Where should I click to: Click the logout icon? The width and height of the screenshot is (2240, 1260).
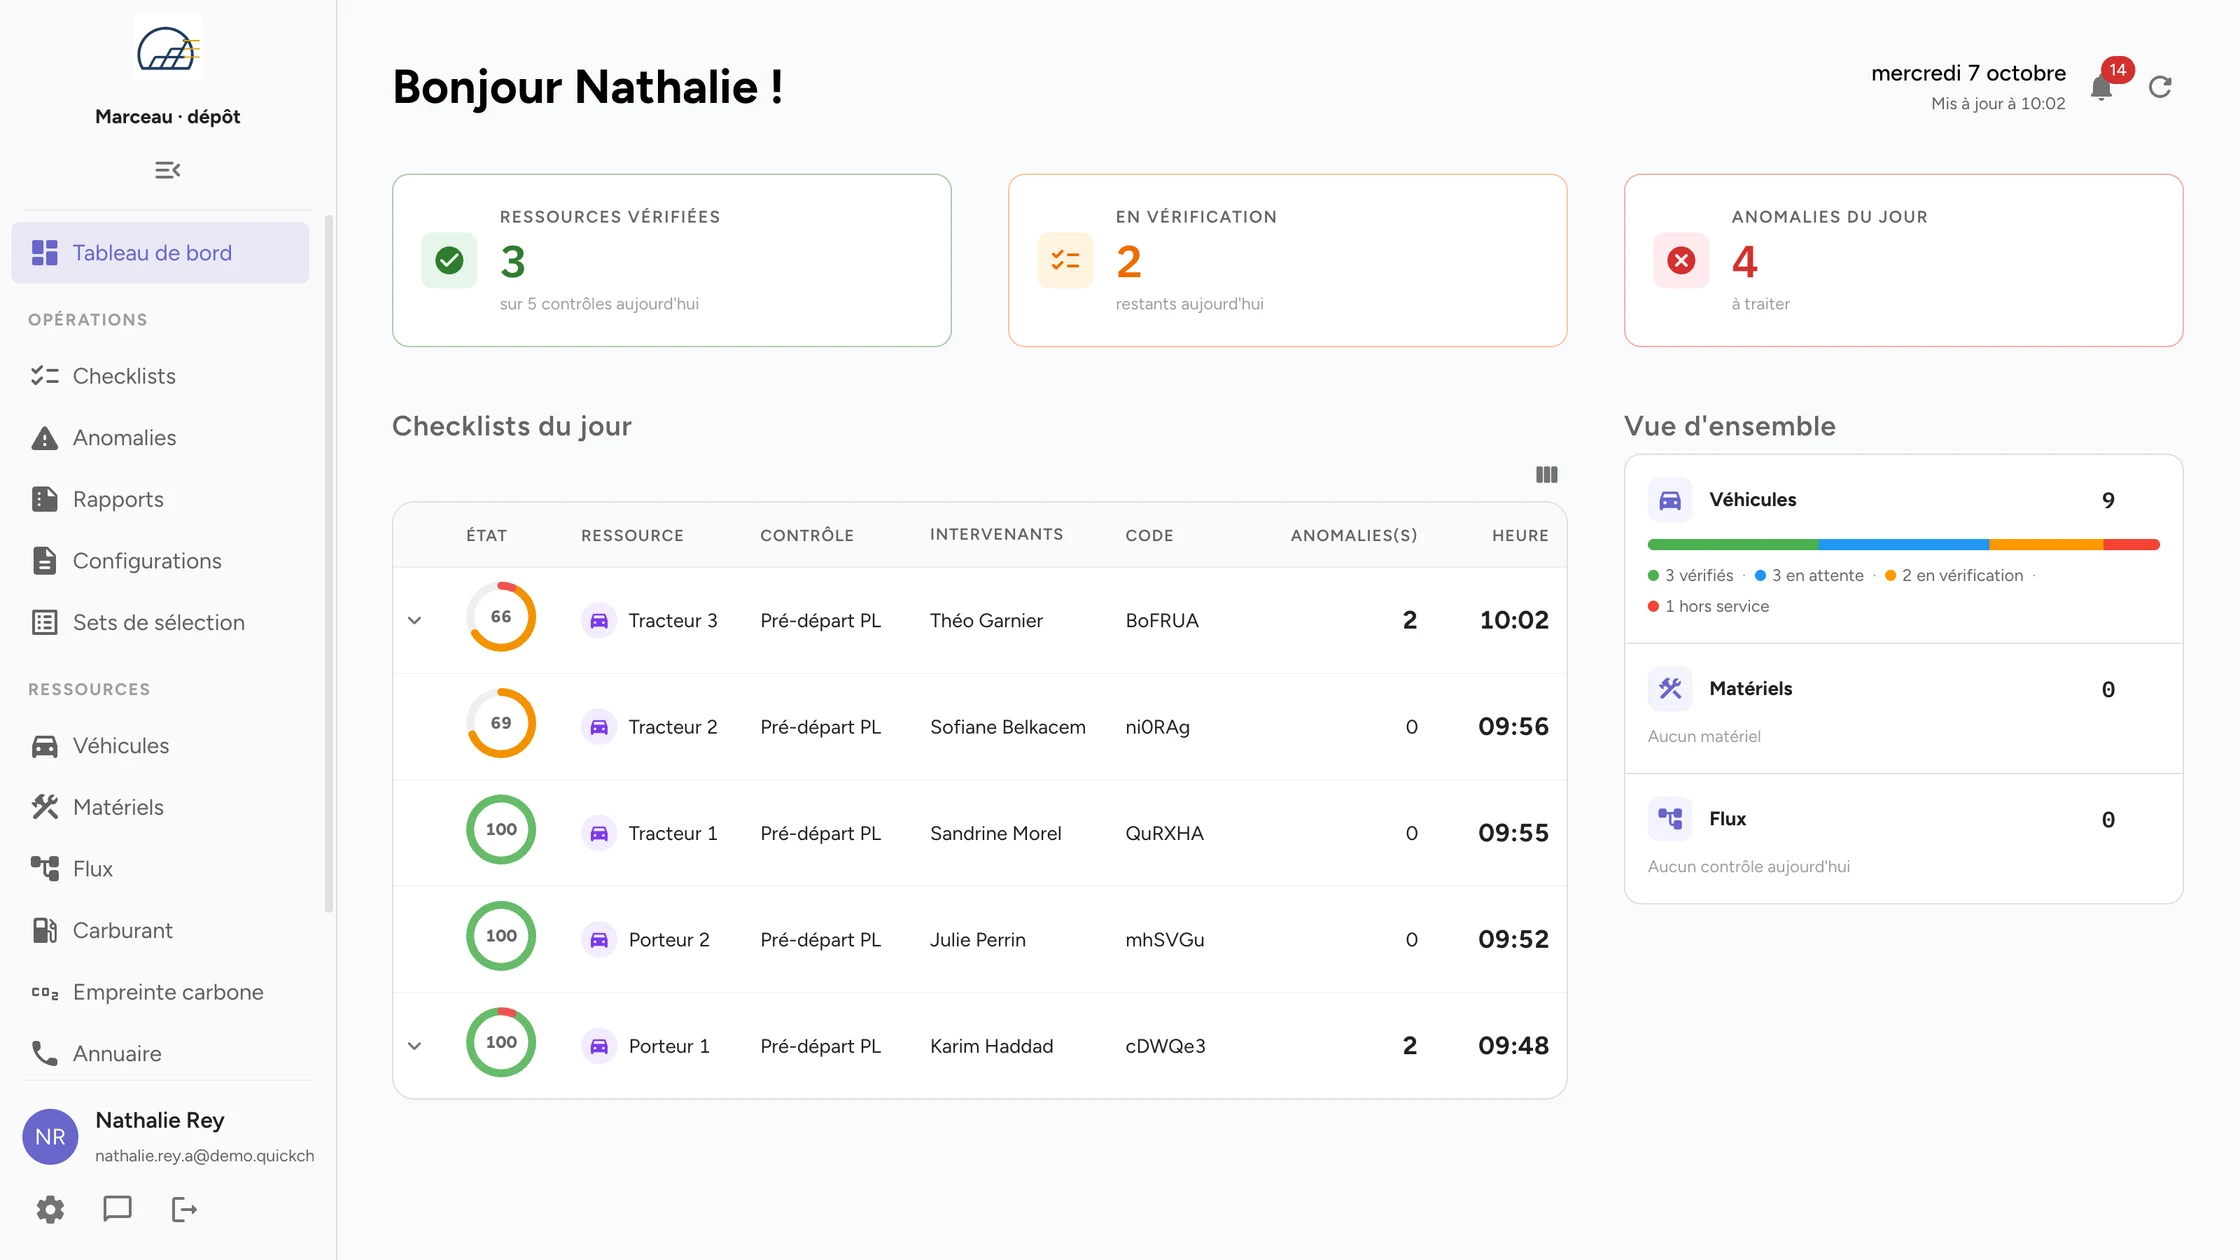pyautogui.click(x=184, y=1209)
